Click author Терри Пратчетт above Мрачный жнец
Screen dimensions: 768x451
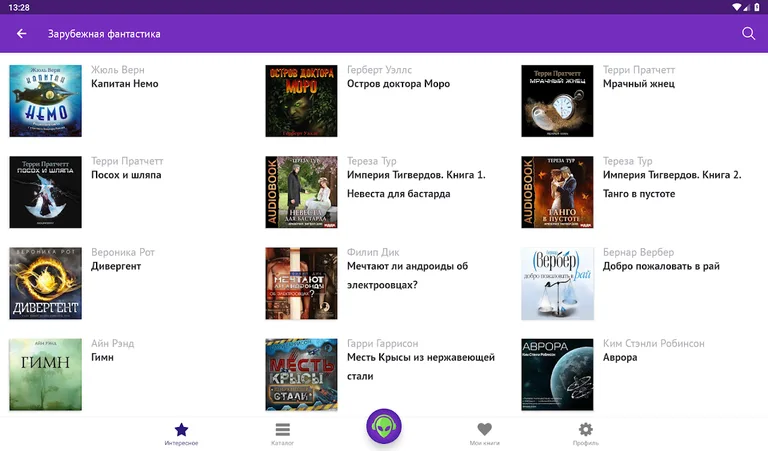pyautogui.click(x=639, y=70)
